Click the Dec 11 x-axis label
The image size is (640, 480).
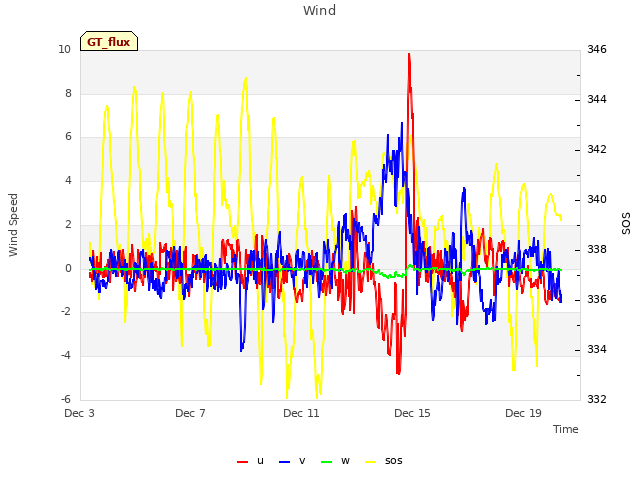[x=301, y=413]
